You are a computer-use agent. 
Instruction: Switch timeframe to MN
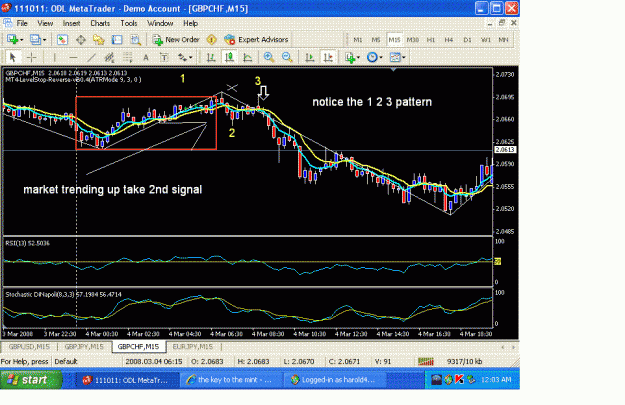point(503,40)
